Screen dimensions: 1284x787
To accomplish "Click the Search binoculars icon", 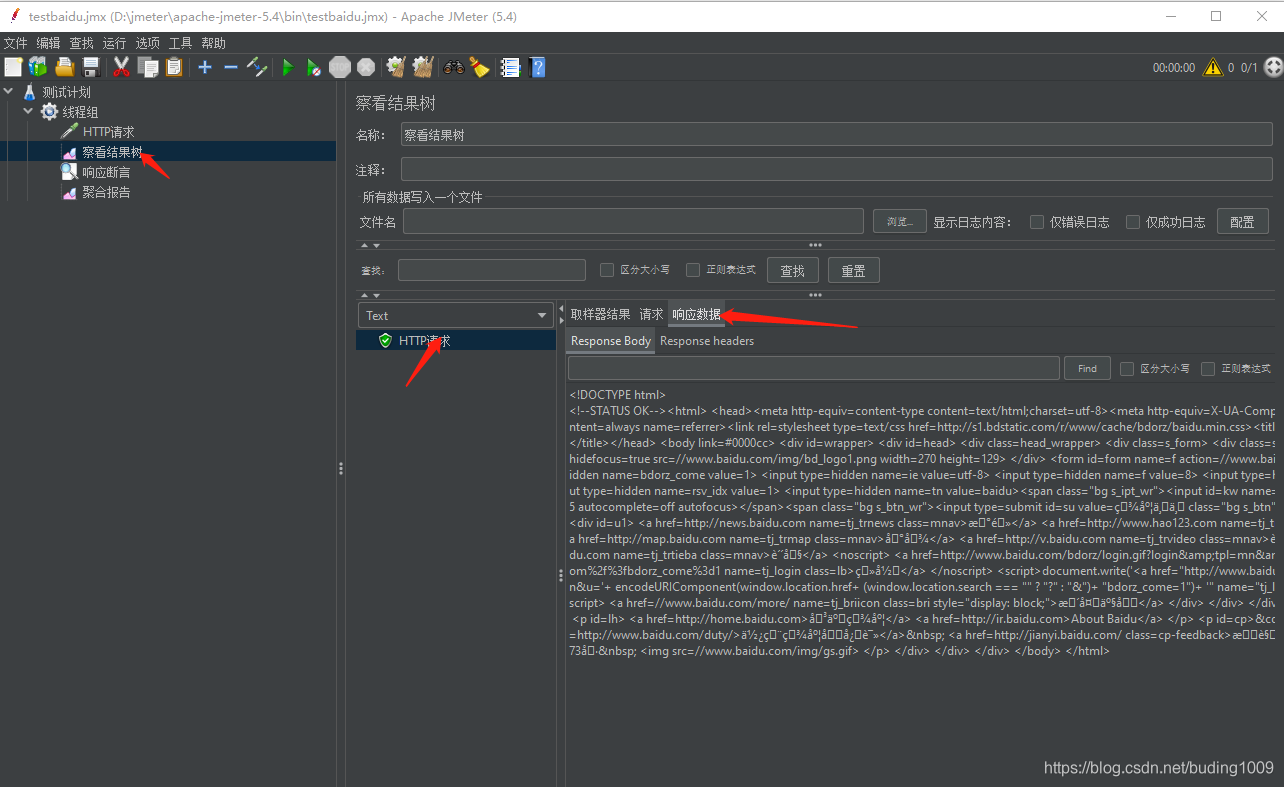I will pos(454,67).
